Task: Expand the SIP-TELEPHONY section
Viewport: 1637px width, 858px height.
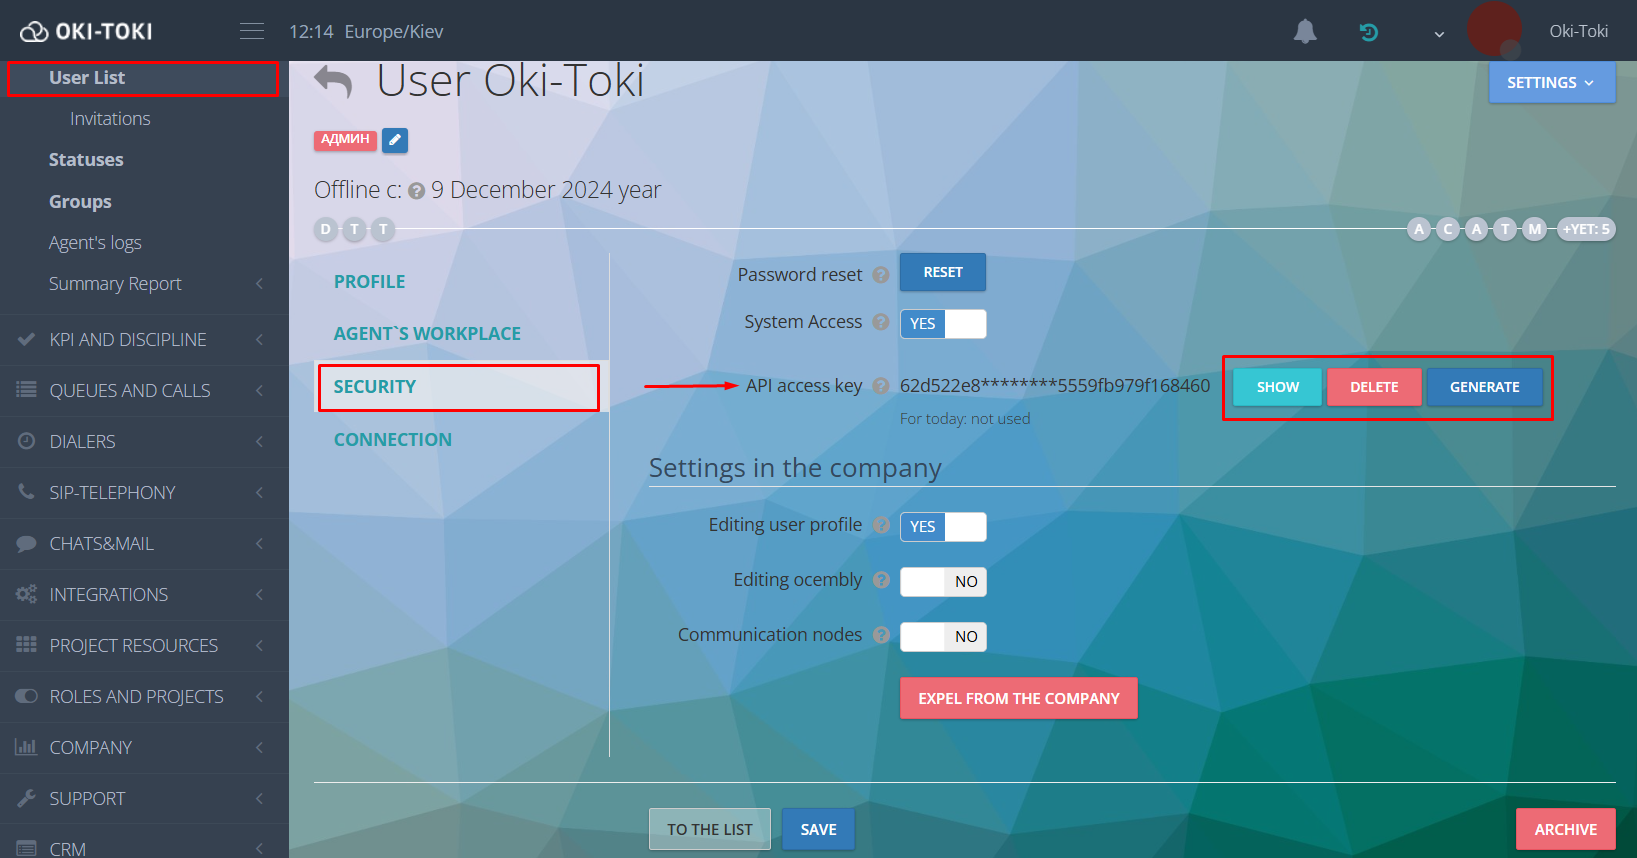Action: [x=260, y=493]
